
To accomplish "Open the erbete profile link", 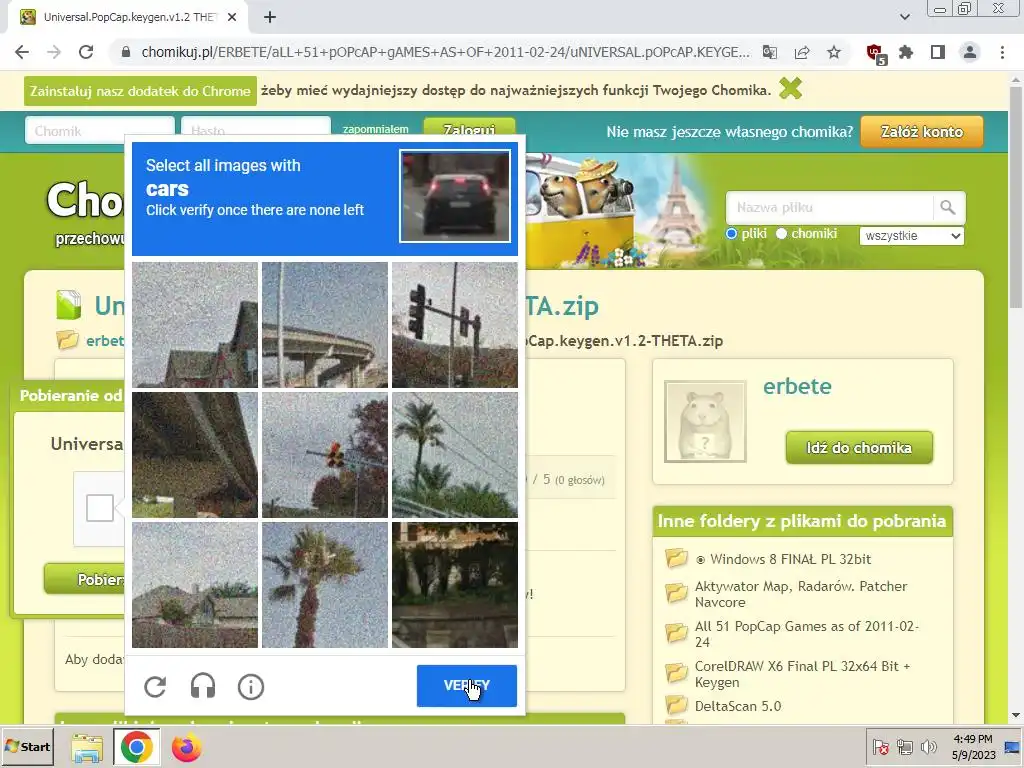I will 797,386.
